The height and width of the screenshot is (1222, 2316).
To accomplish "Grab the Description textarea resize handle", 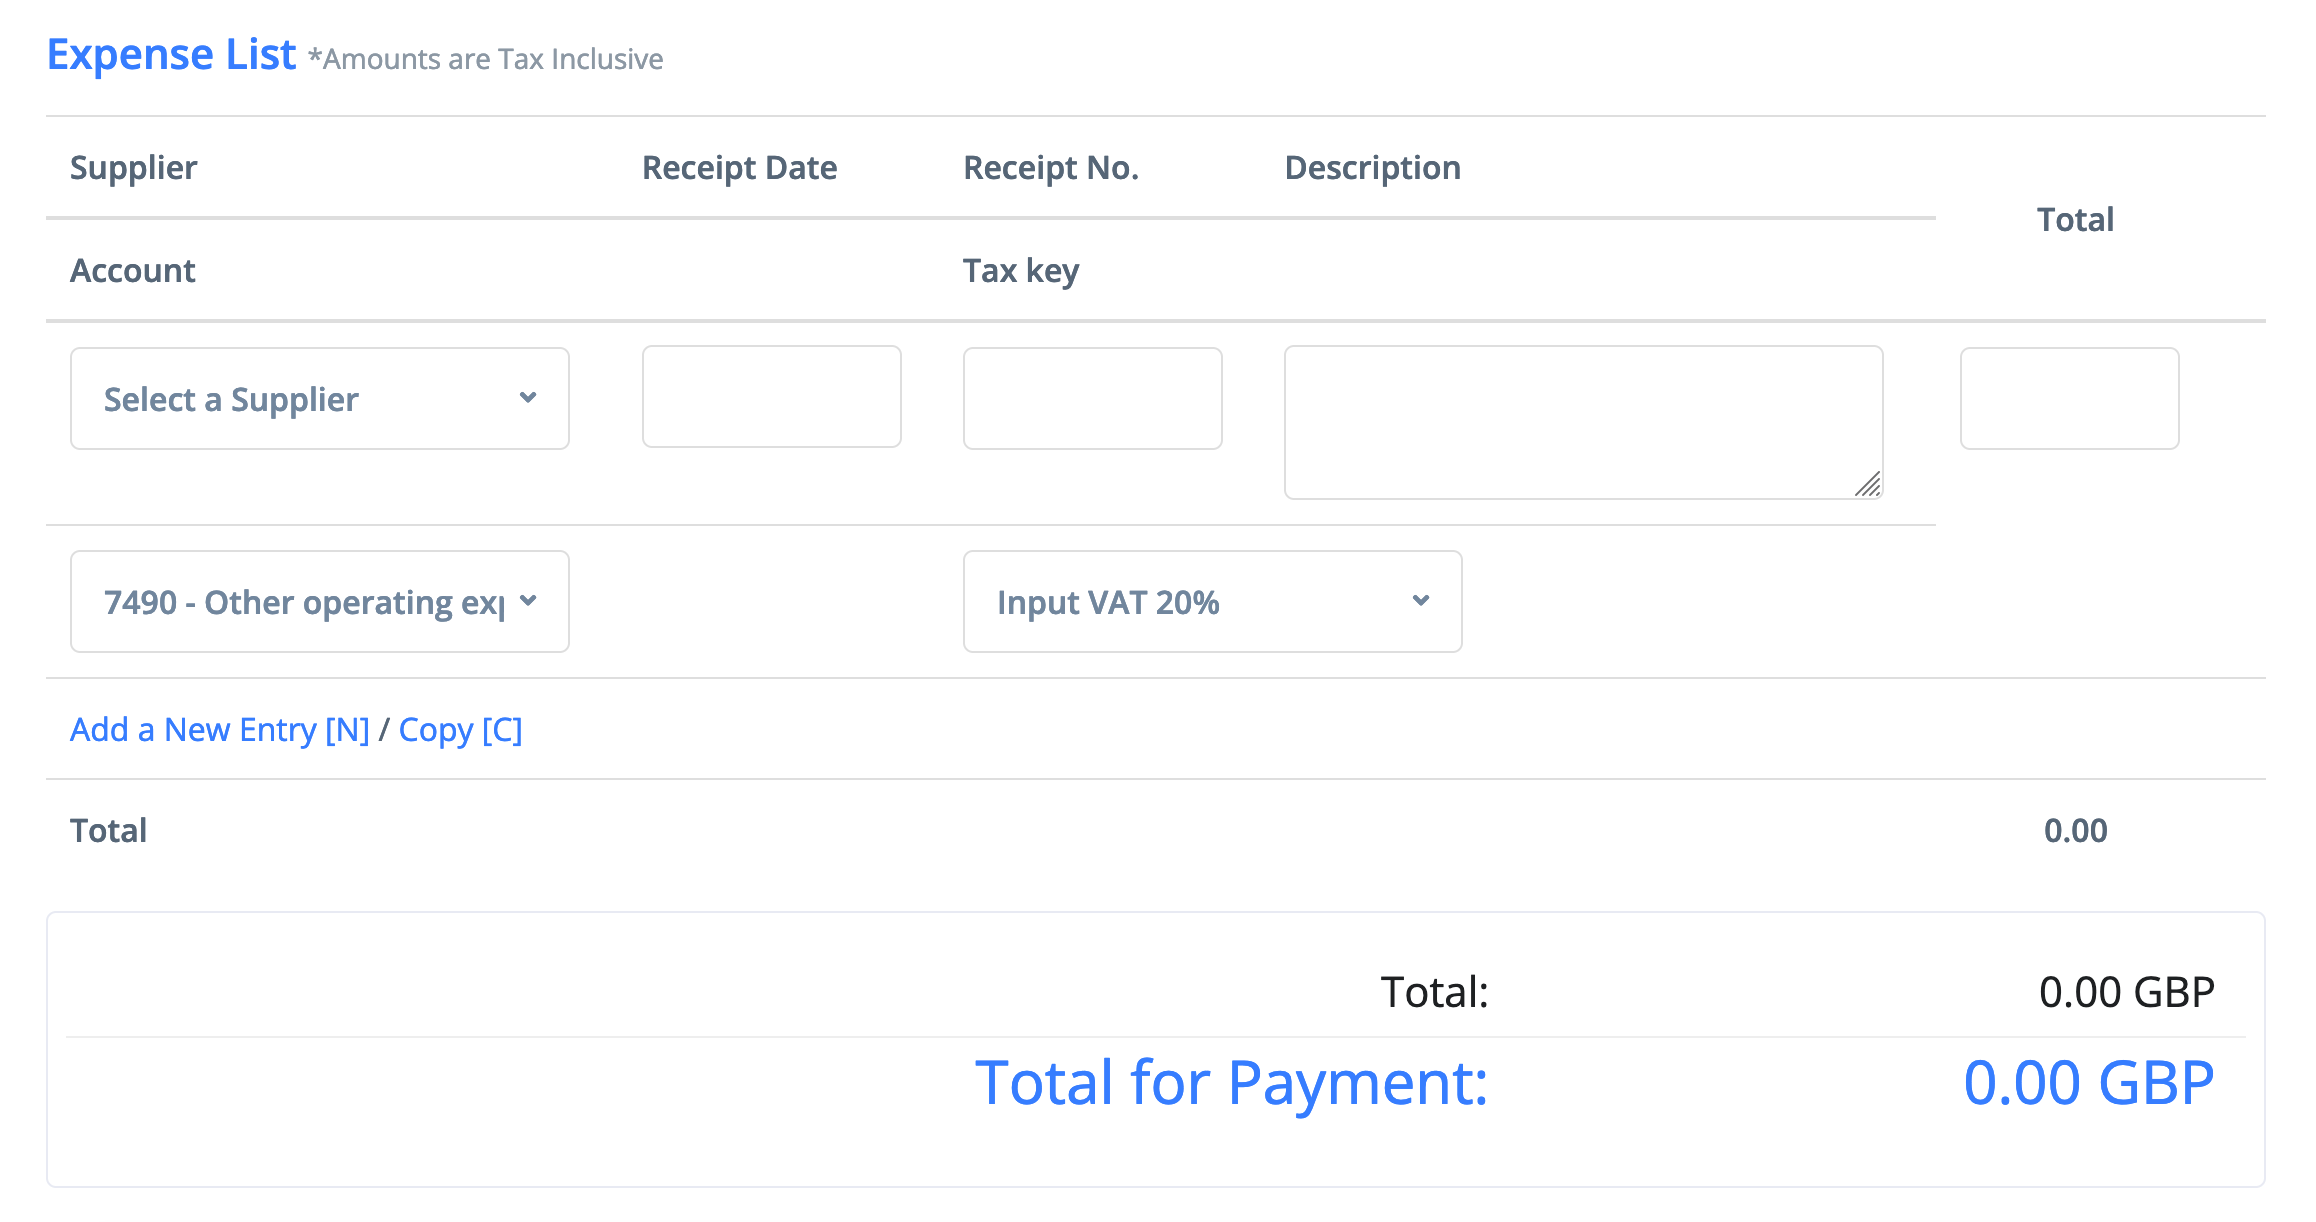I will tap(1868, 485).
